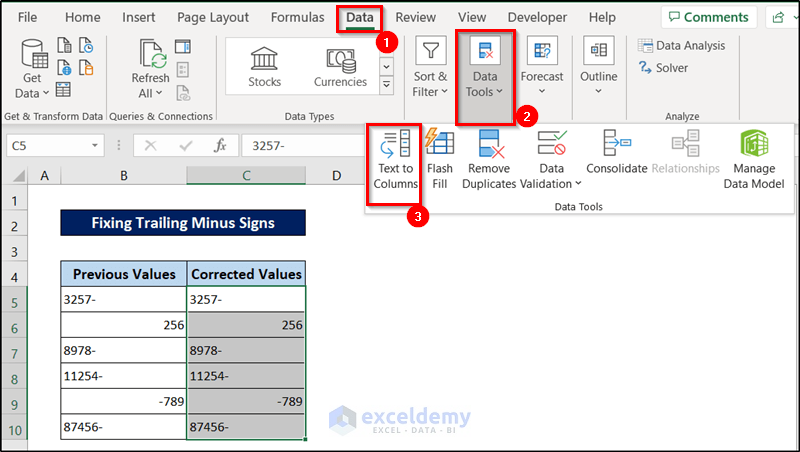800x452 pixels.
Task: Click Flash Fill
Action: click(440, 160)
